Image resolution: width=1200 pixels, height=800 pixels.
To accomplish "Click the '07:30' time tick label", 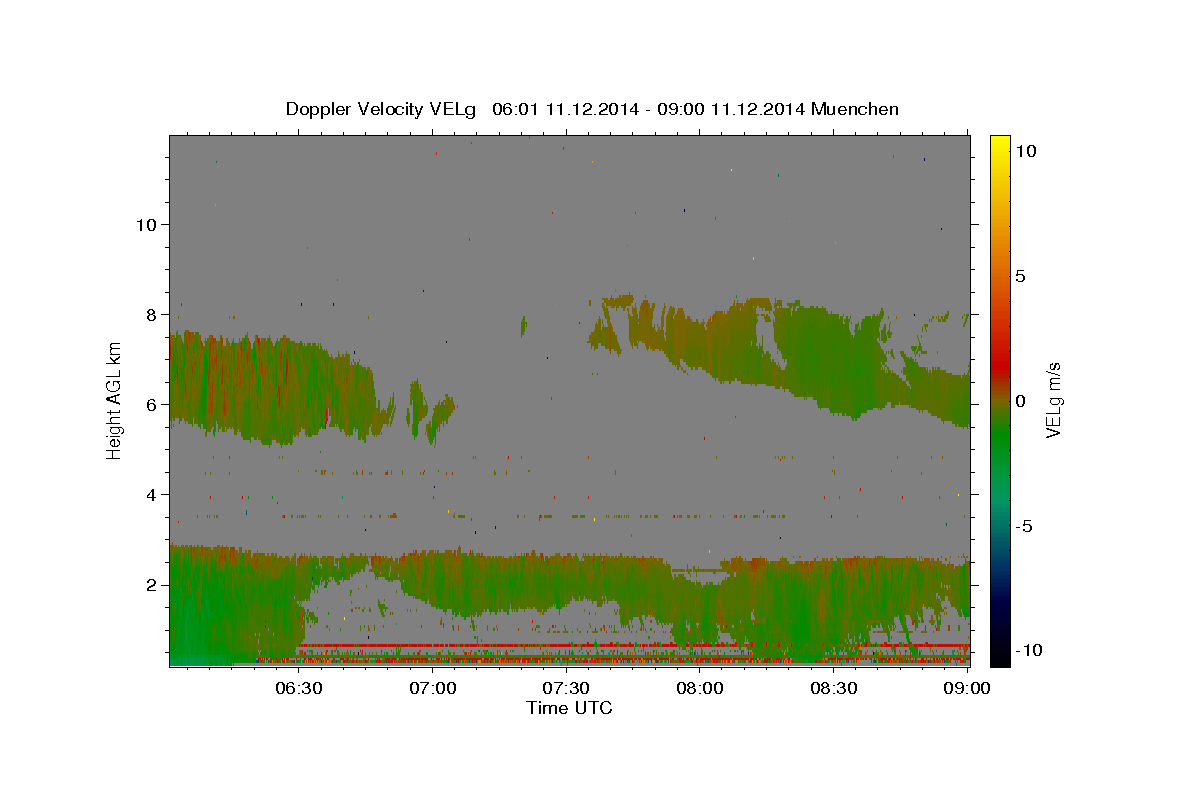I will pos(566,688).
